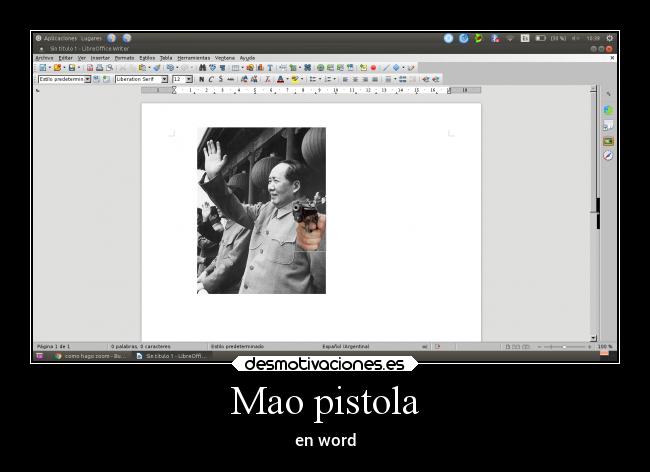Open the font name dropdown 'Liberation Serif'
The width and height of the screenshot is (650, 472).
point(164,79)
